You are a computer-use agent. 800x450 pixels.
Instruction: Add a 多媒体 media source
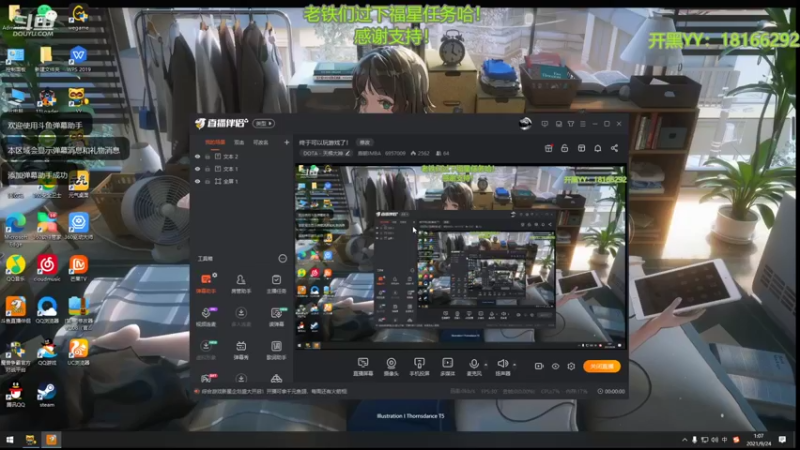pyautogui.click(x=447, y=366)
